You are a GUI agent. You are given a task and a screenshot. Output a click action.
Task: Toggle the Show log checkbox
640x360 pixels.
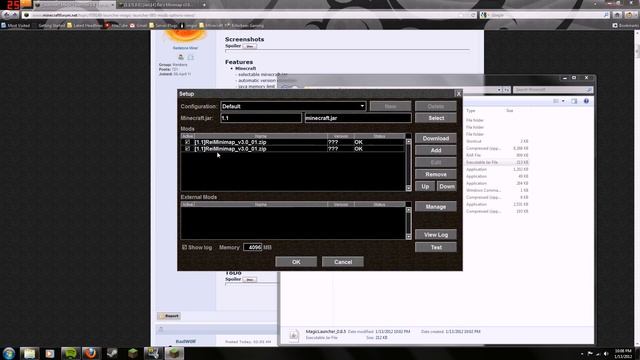184,247
